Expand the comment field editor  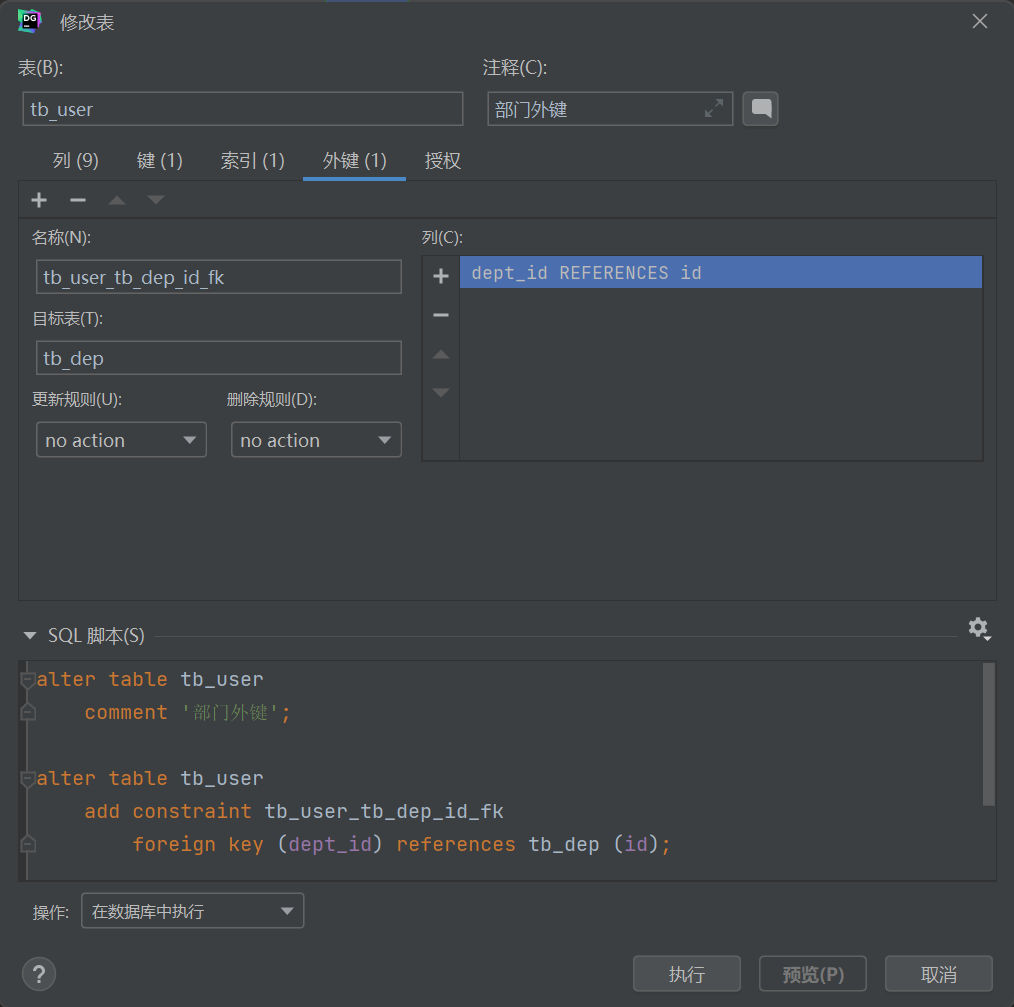pos(714,109)
